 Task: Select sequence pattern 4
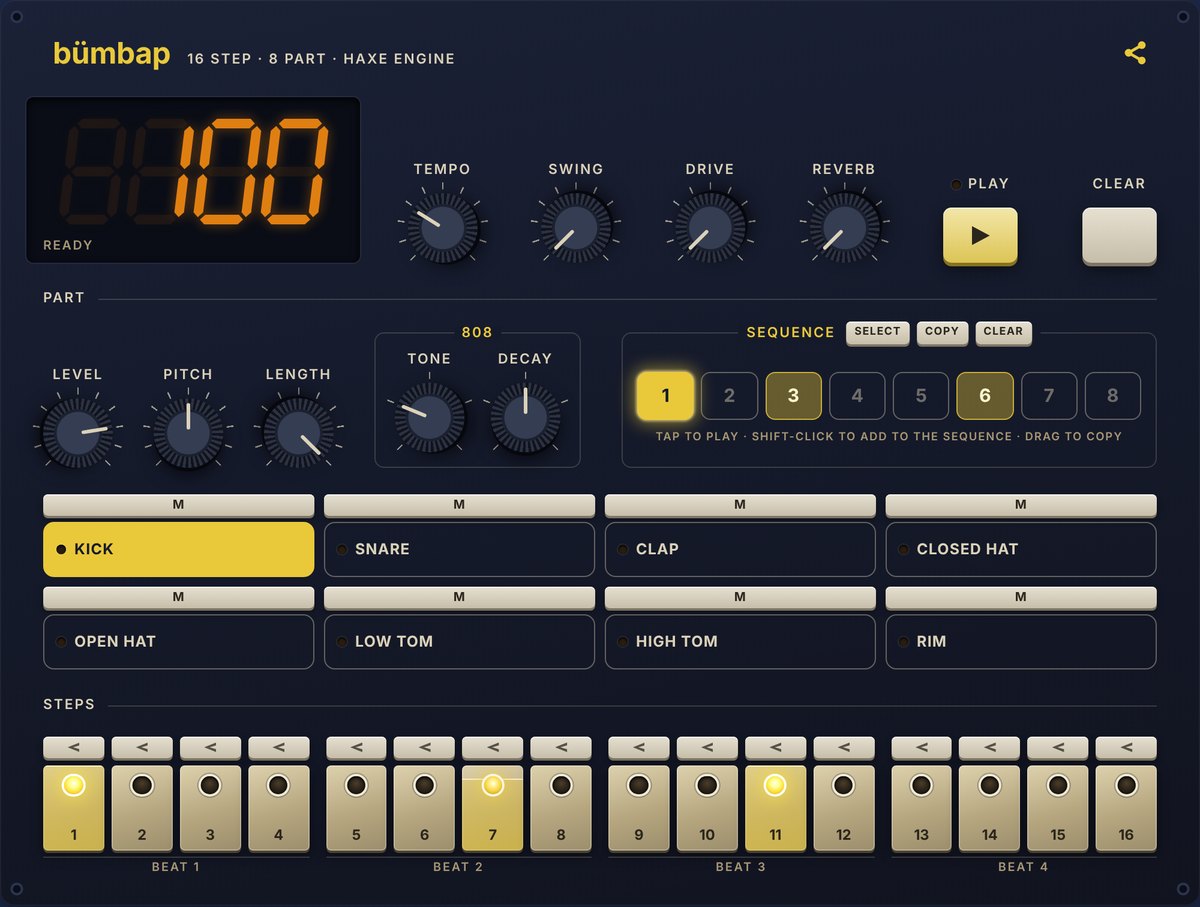click(857, 396)
